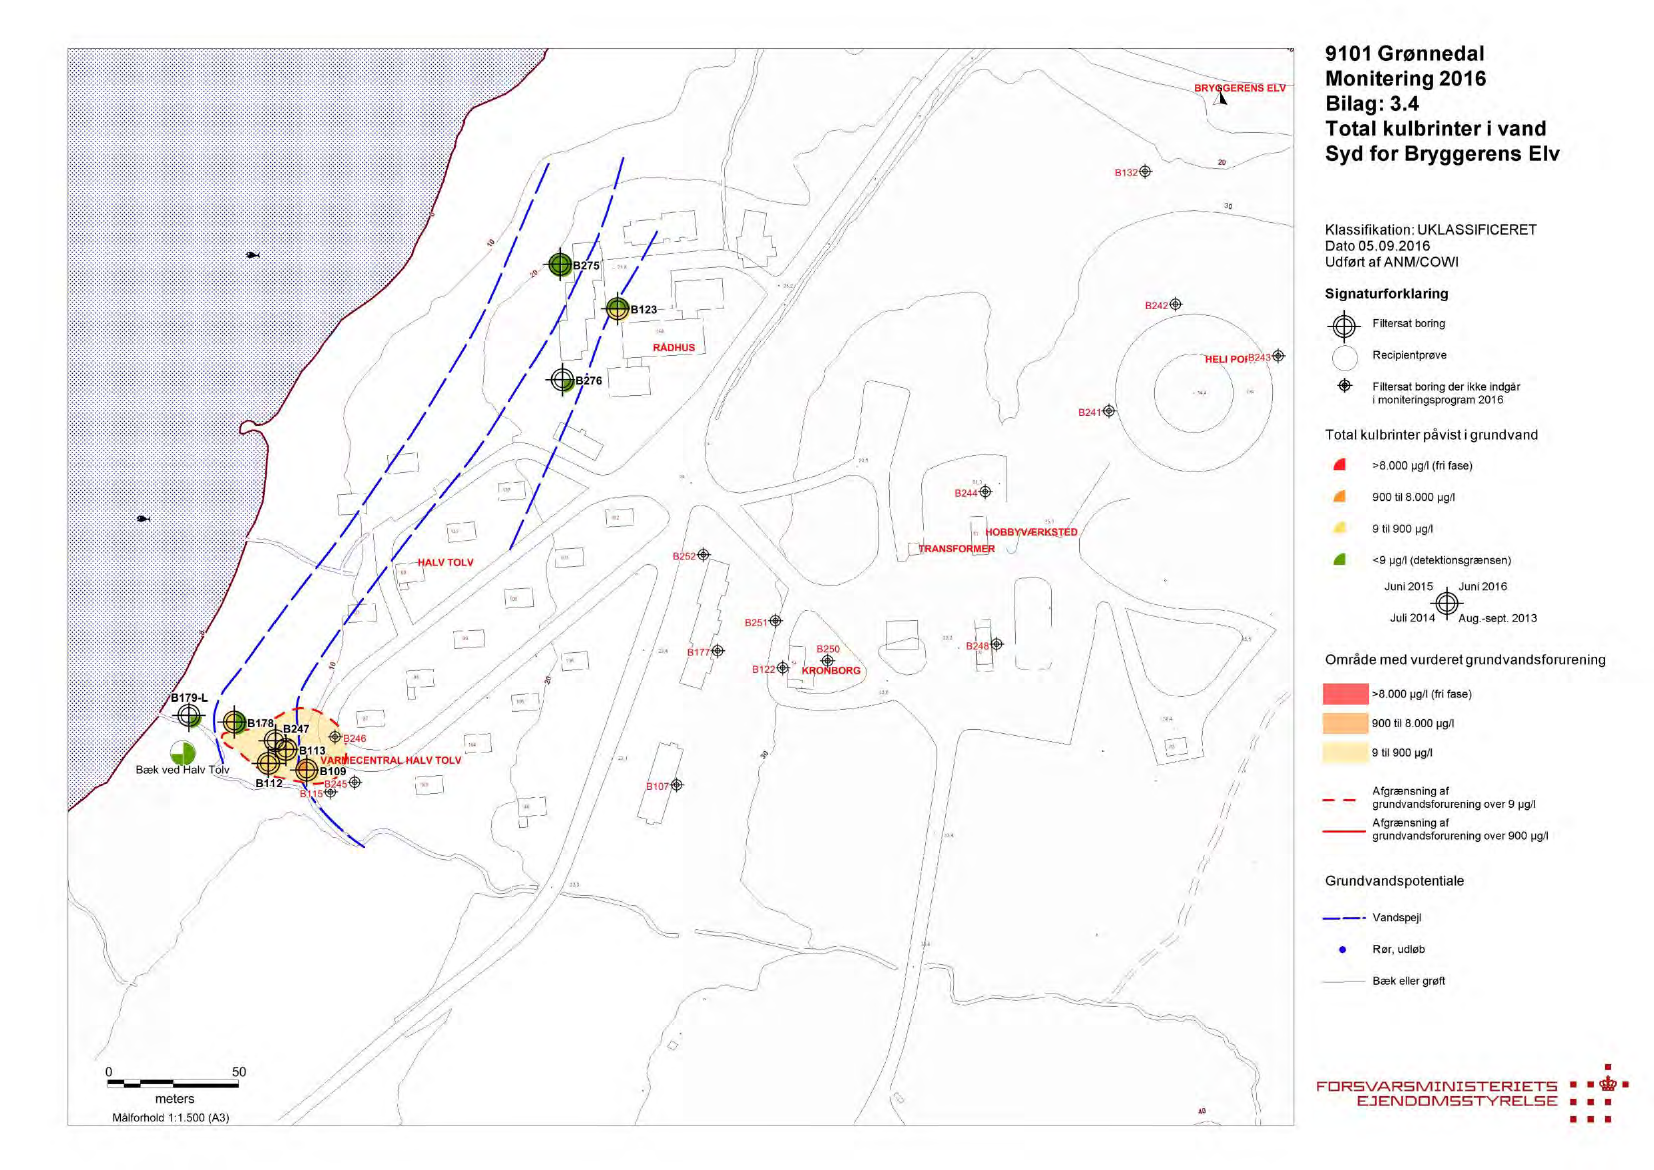Click the B244 borehole symbol
This screenshot has width=1654, height=1170.
[x=985, y=492]
